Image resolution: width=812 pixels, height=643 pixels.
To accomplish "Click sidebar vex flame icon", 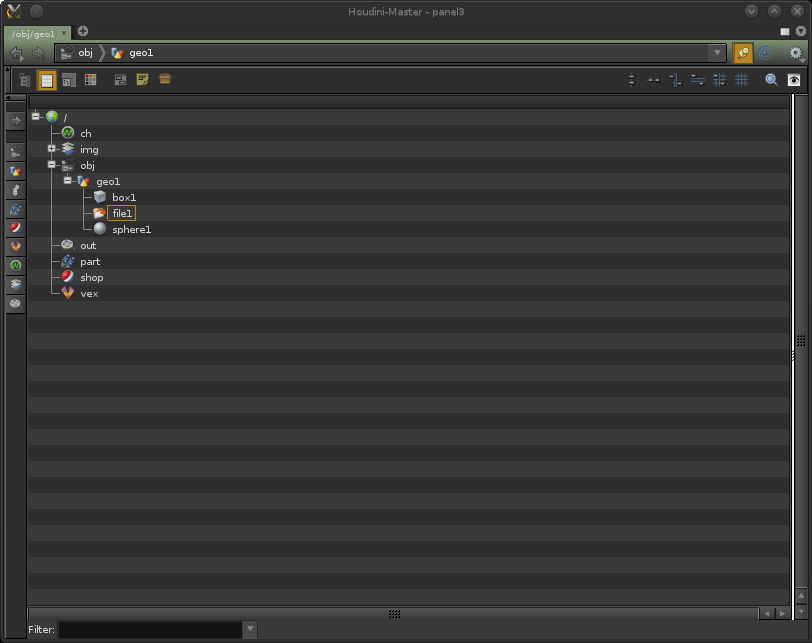I will 16,246.
